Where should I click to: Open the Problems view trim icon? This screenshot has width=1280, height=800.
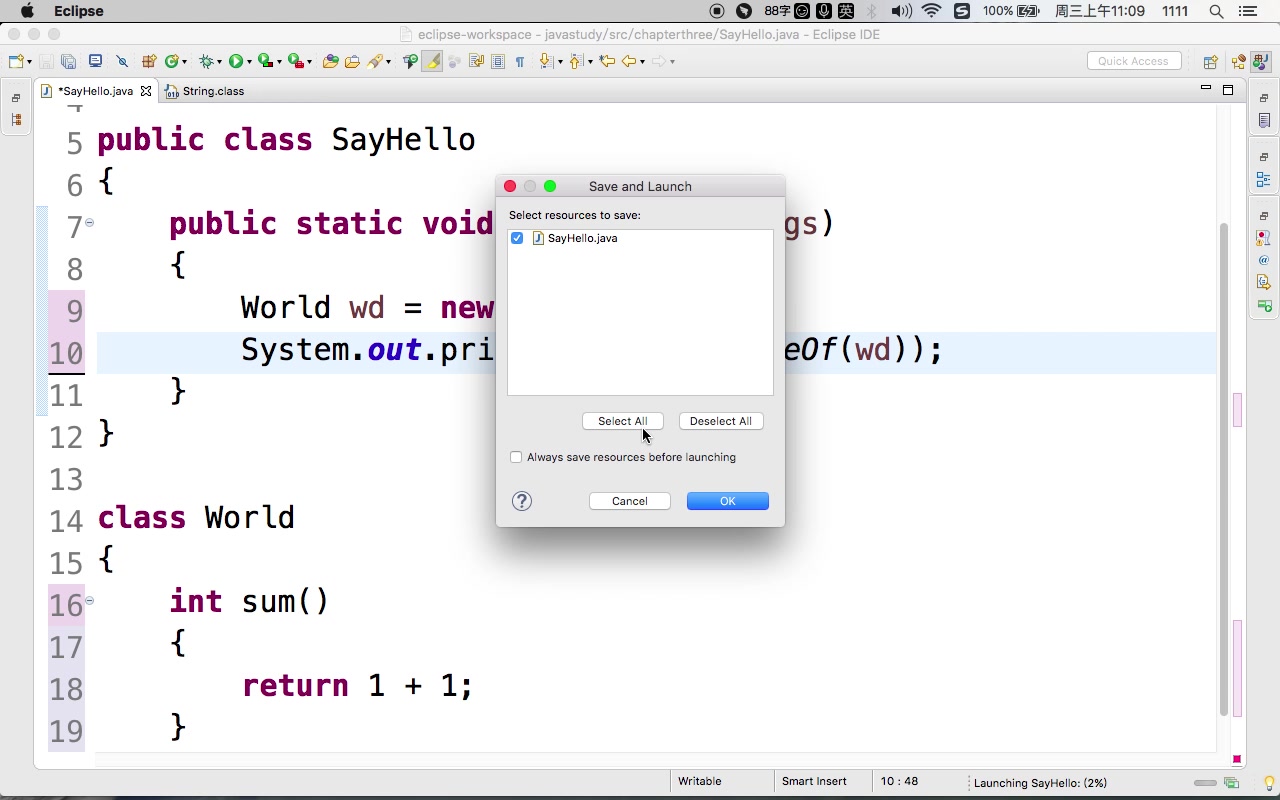tap(1264, 238)
